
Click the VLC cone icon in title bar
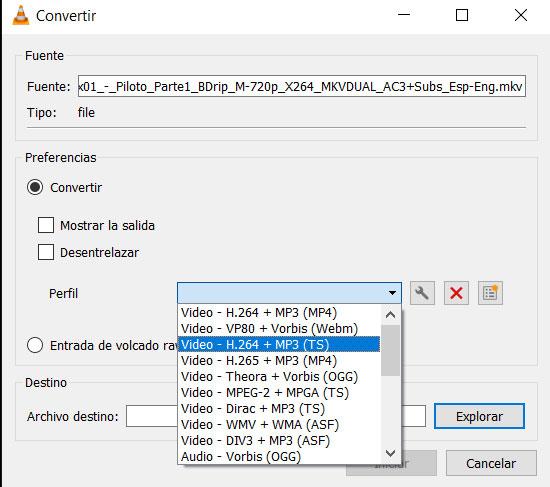(21, 15)
